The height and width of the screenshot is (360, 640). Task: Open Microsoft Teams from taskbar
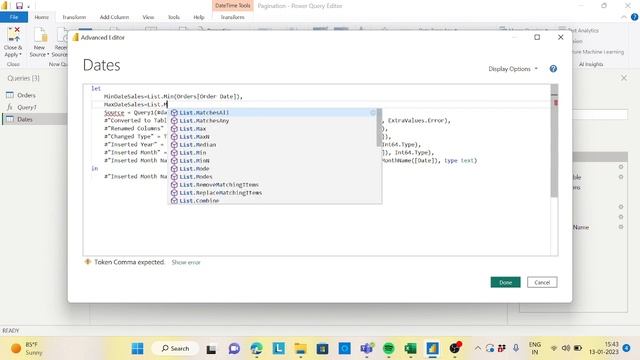[367, 349]
